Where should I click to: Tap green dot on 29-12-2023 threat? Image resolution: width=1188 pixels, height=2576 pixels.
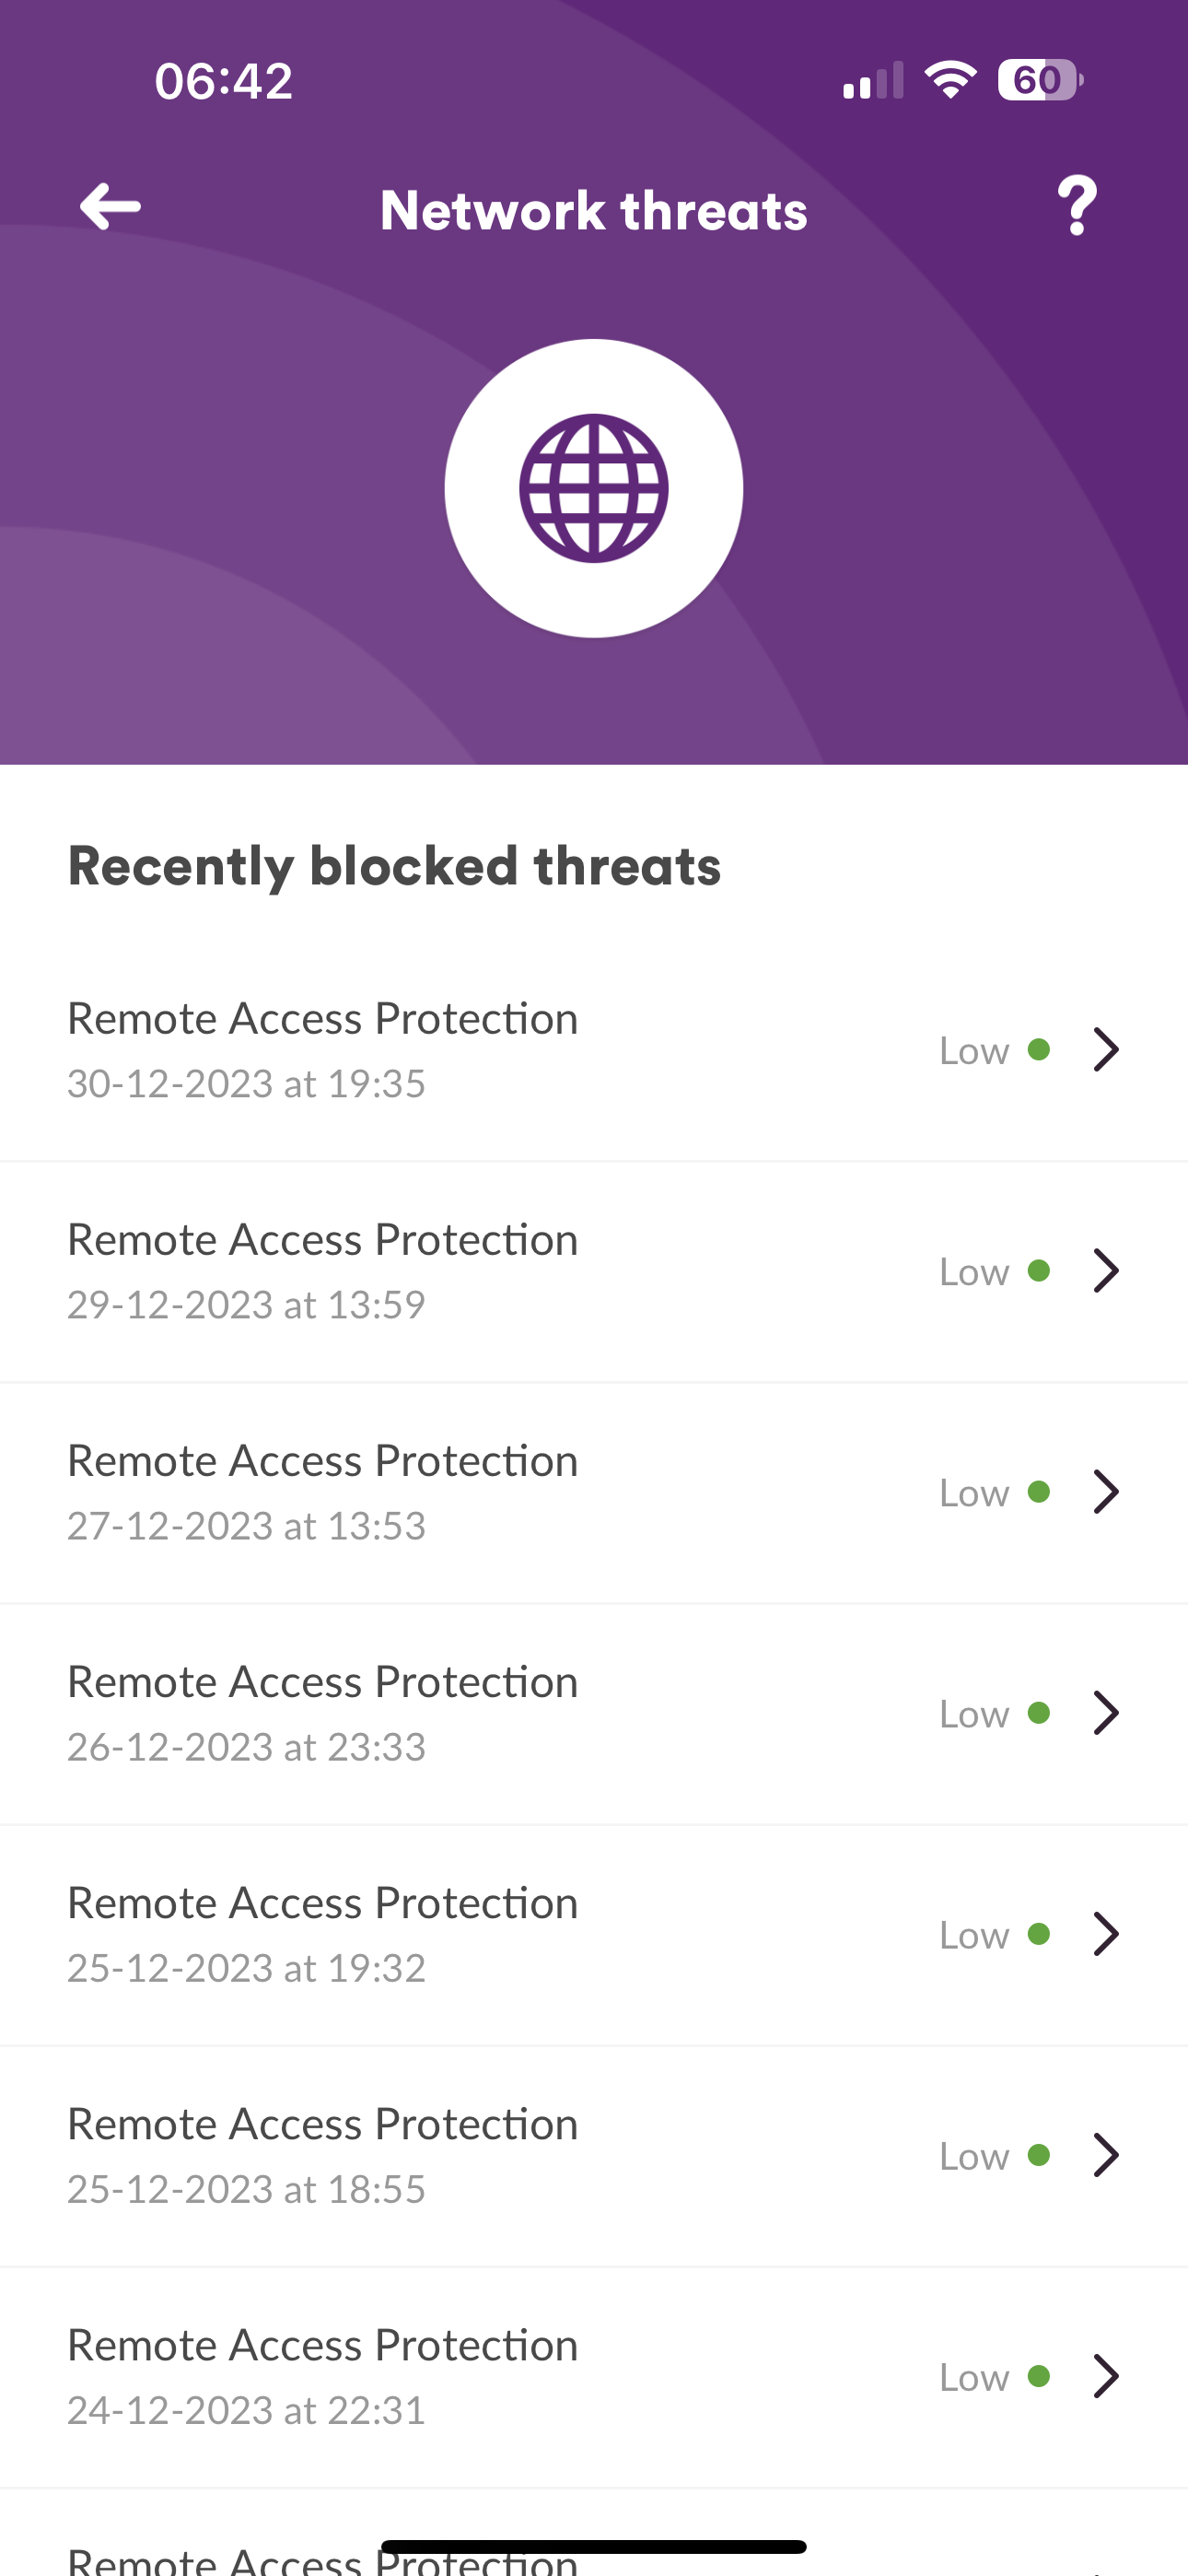[1039, 1271]
